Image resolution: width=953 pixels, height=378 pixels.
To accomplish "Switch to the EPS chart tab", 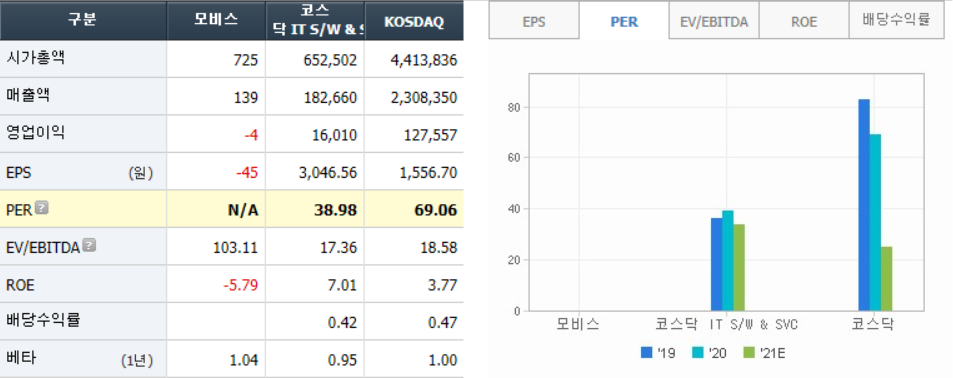I will pyautogui.click(x=534, y=21).
